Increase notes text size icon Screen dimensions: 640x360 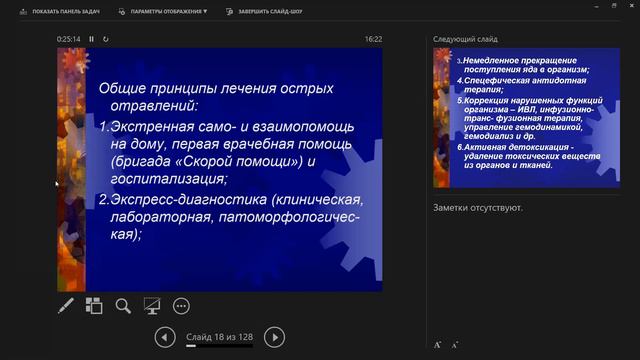click(x=437, y=345)
